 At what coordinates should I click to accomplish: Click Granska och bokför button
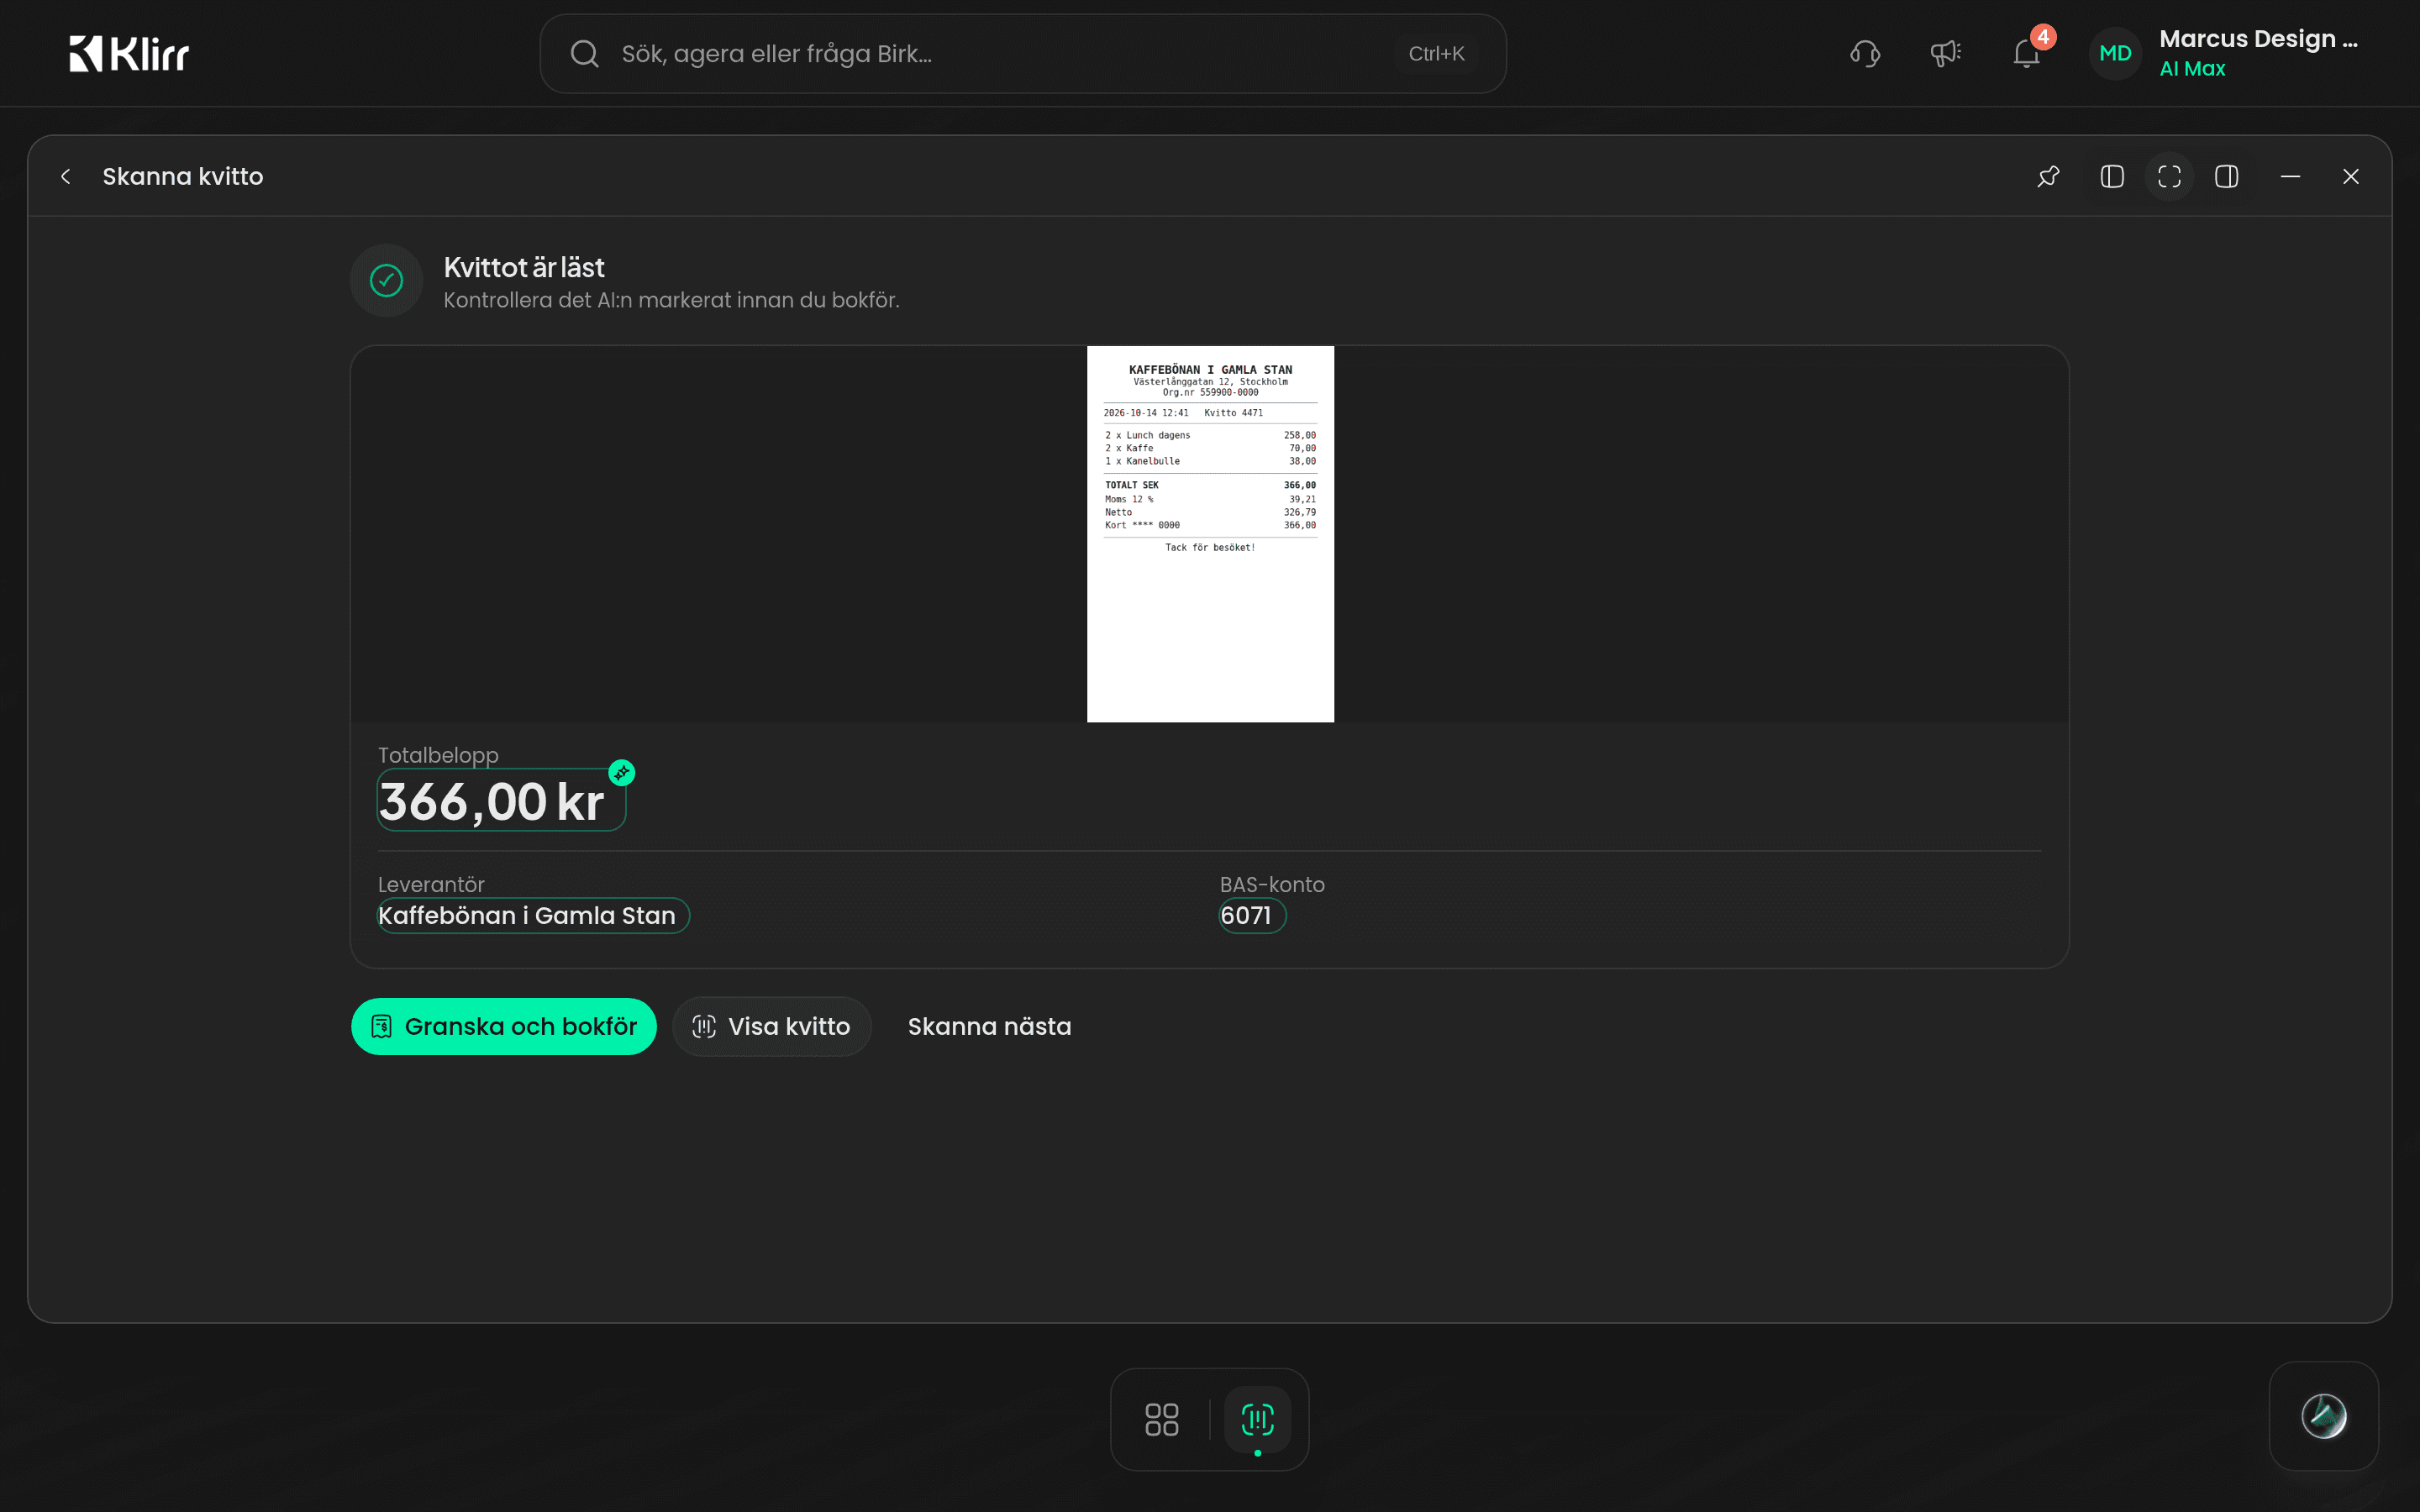(x=504, y=1026)
